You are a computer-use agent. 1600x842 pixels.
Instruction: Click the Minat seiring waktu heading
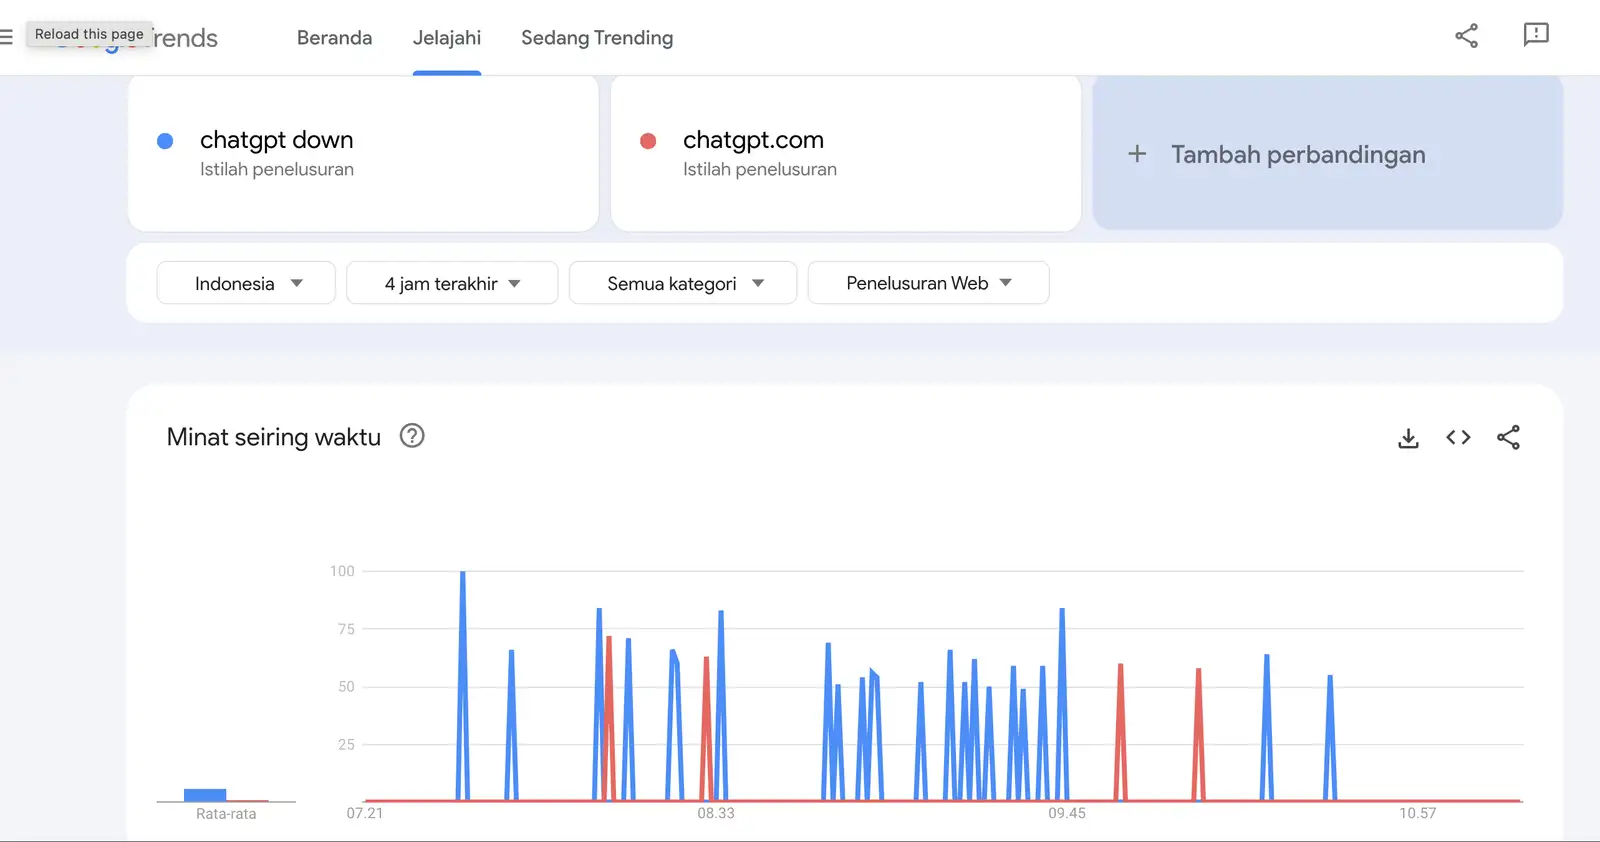pos(274,437)
